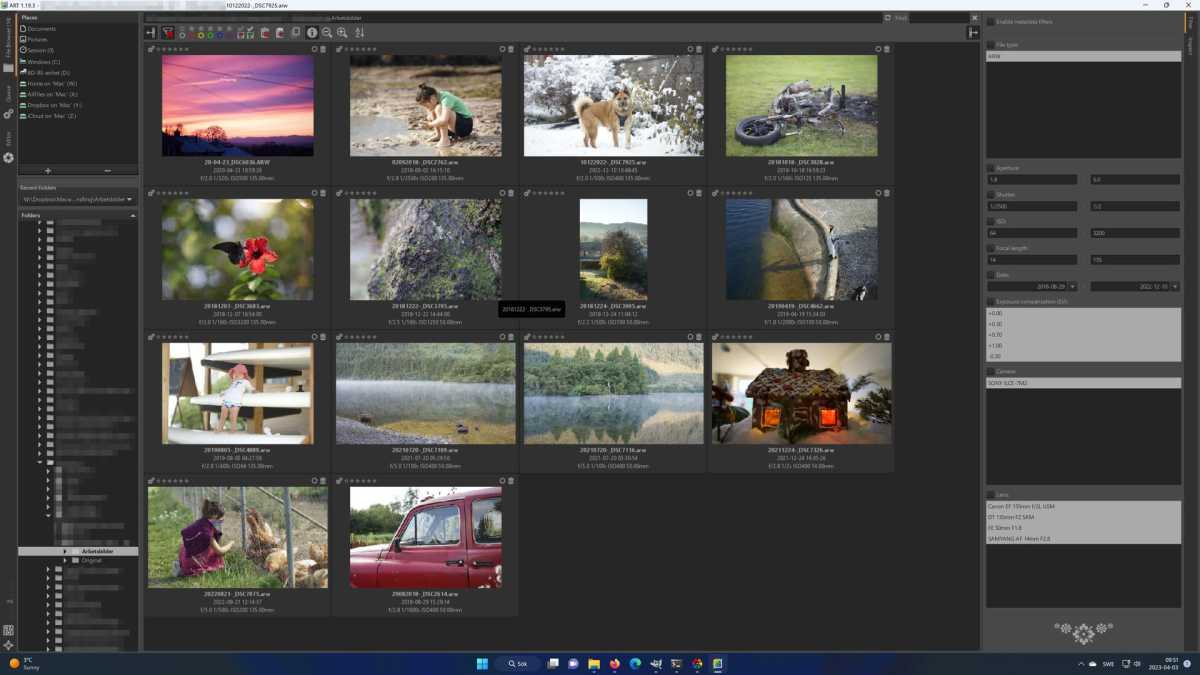Open the start date dropdown calendar
Image resolution: width=1200 pixels, height=675 pixels.
(x=1073, y=286)
